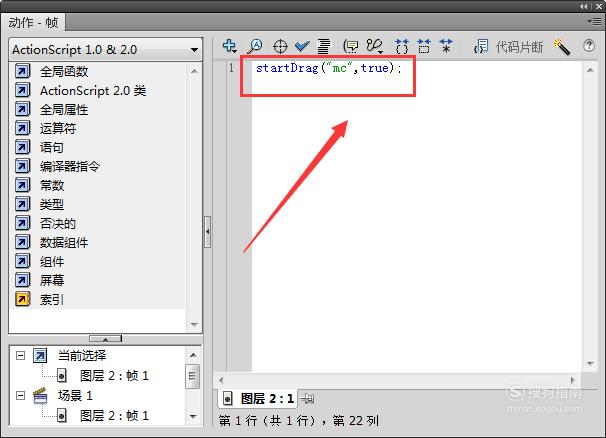Click the 动作 - 帧 panel tab
Viewport: 606px width, 438px height.
pos(33,22)
